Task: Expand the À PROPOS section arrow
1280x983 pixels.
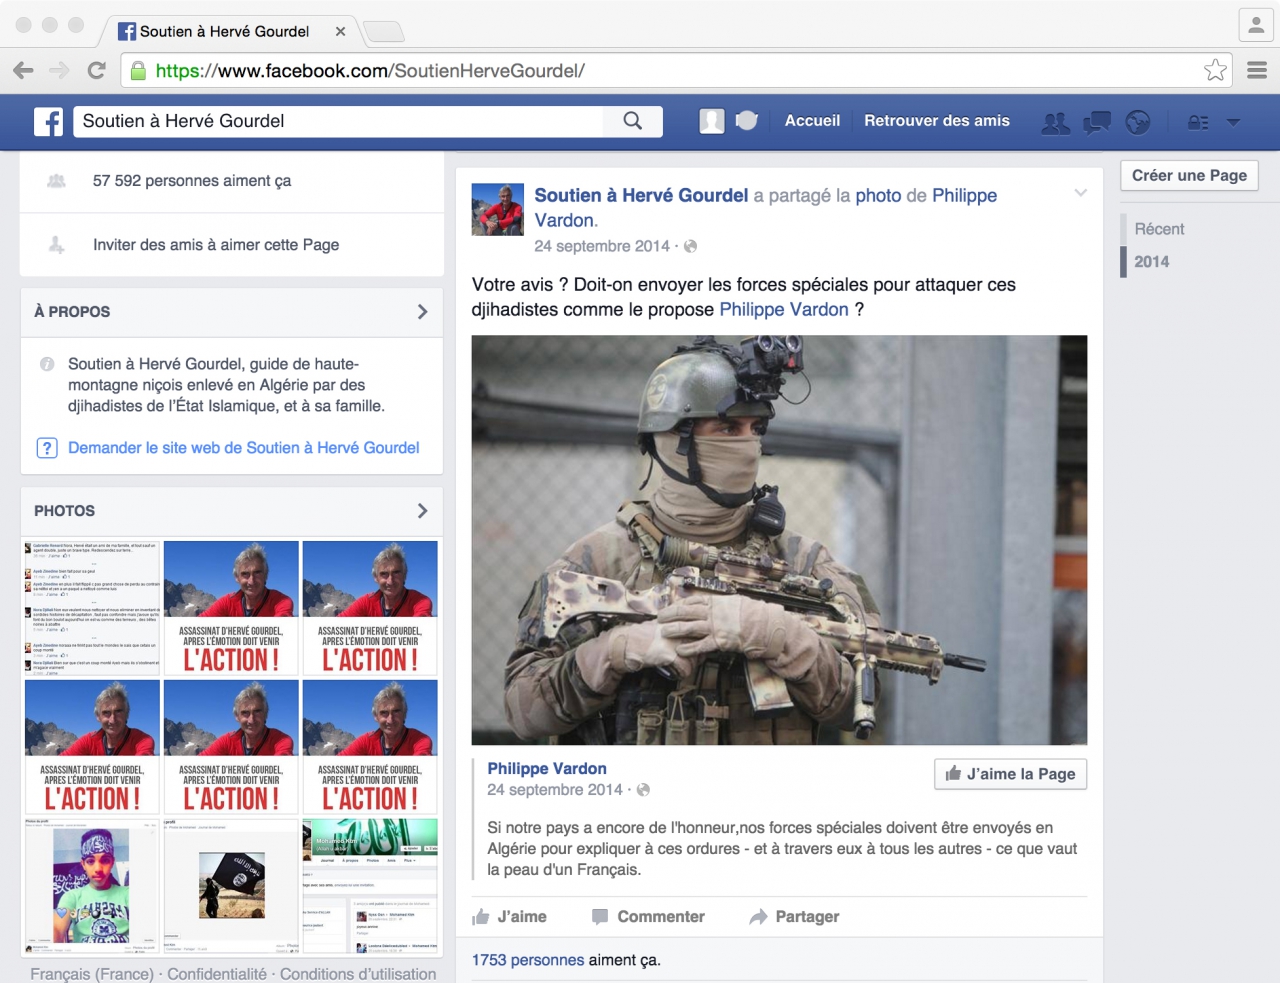Action: (x=422, y=312)
